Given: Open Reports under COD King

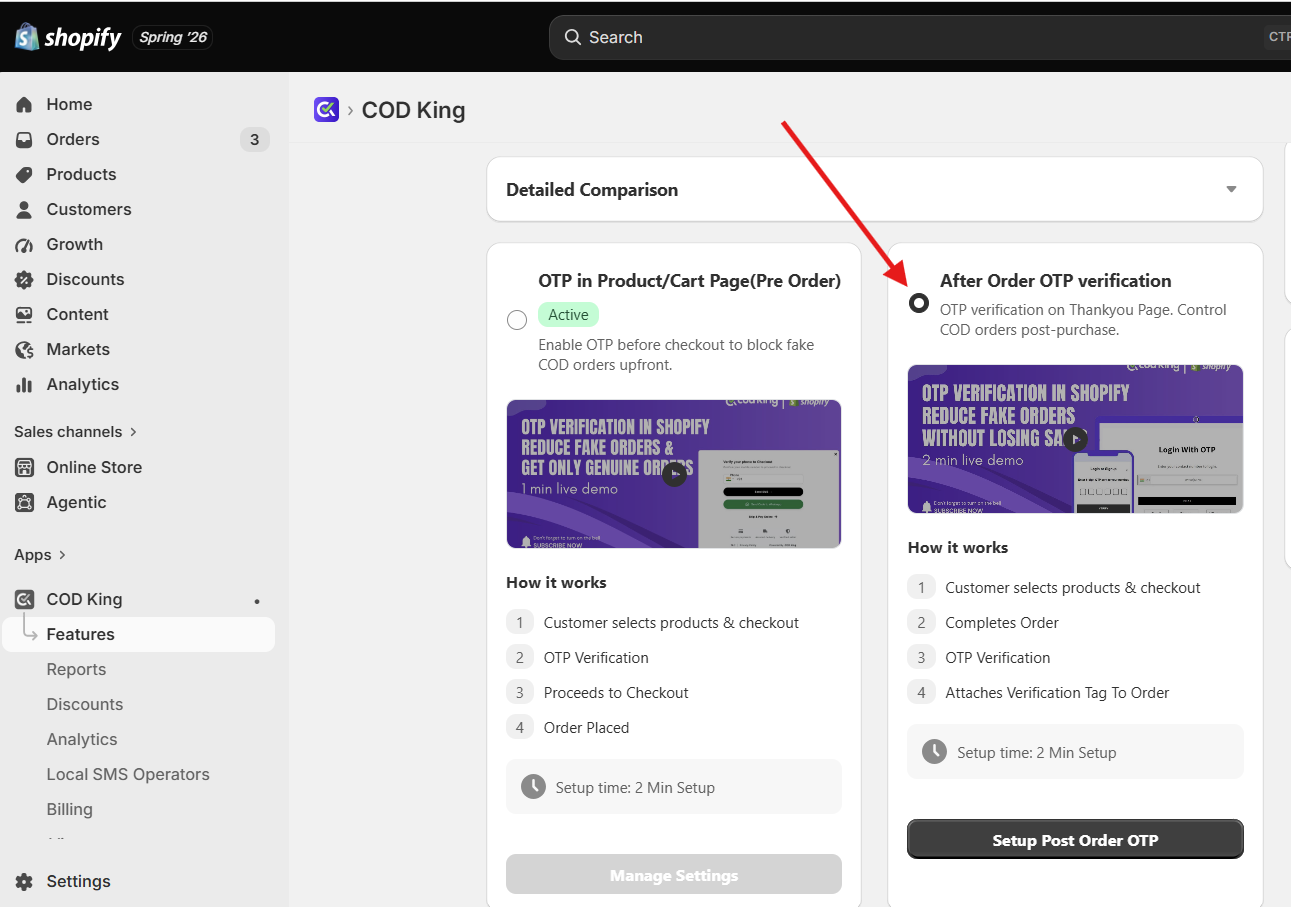Looking at the screenshot, I should coord(76,669).
